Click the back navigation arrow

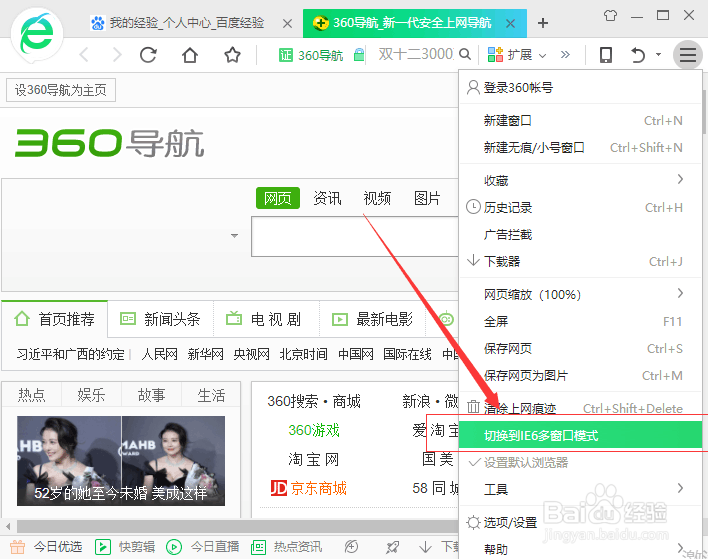click(84, 55)
